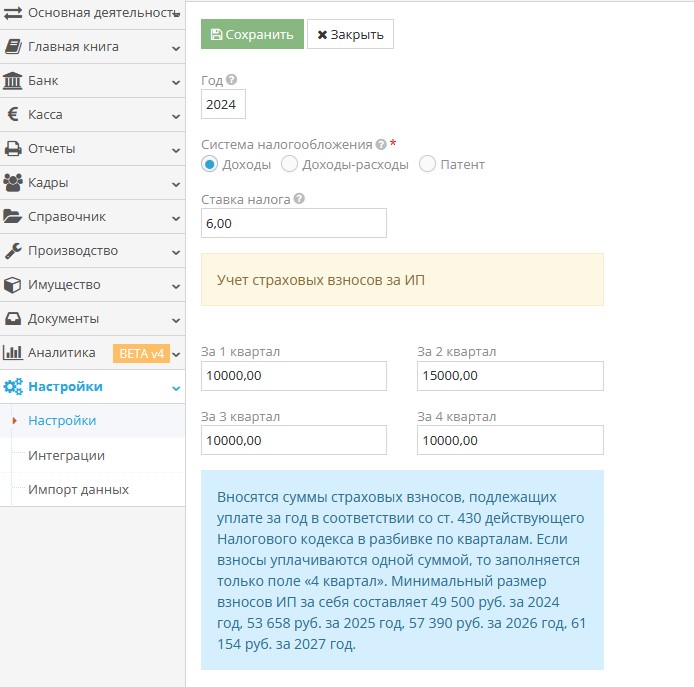Click the printer icon for Отчеты
The width and height of the screenshot is (694, 687).
[x=13, y=148]
